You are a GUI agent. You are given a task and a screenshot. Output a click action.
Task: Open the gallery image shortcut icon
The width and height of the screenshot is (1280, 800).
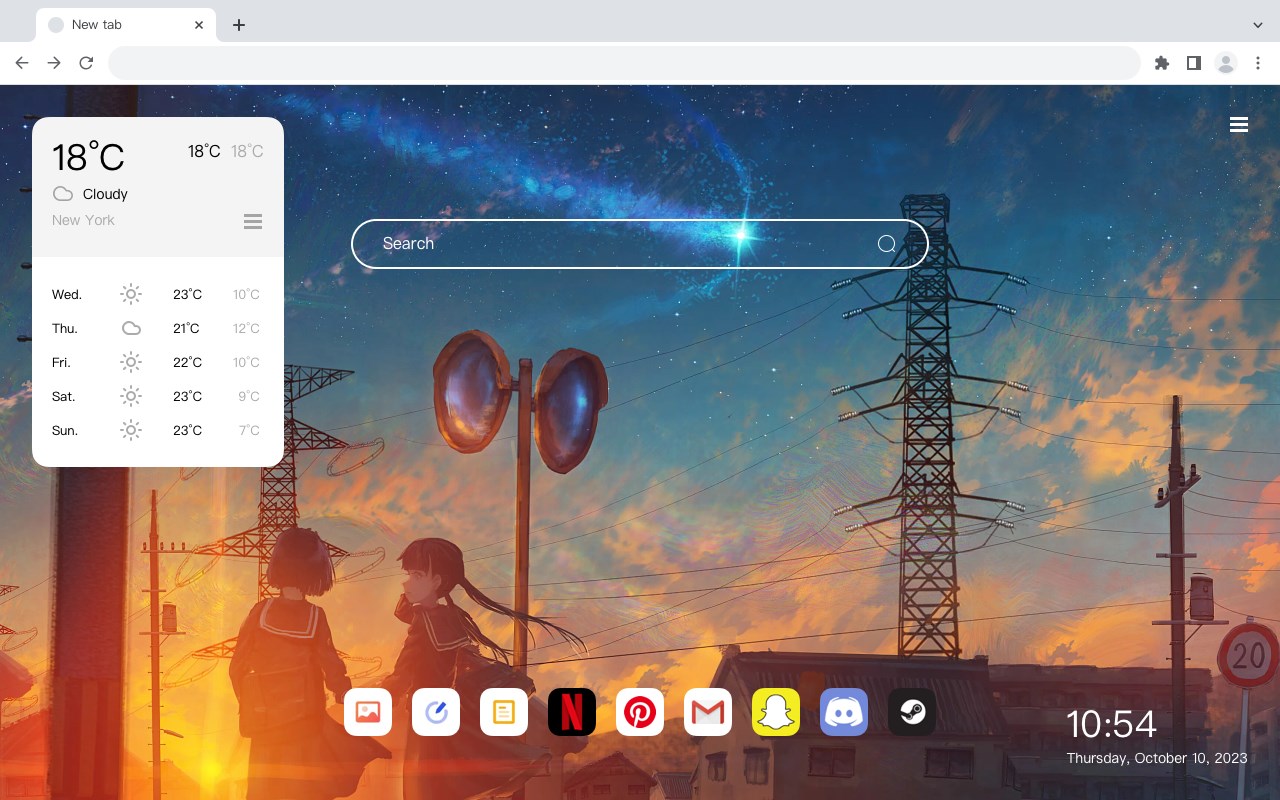coord(368,712)
